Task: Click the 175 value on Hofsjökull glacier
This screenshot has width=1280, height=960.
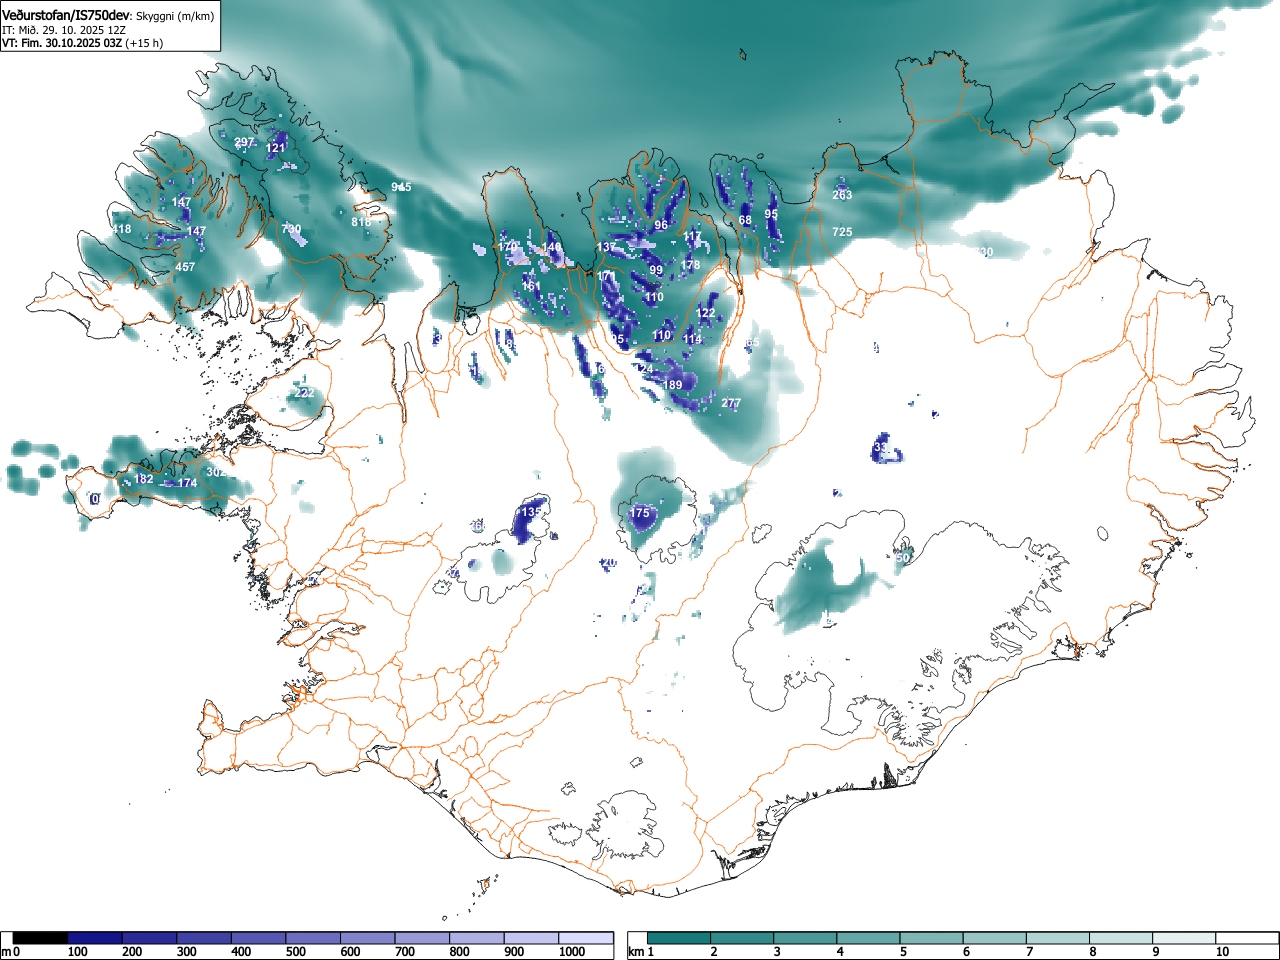Action: point(639,513)
